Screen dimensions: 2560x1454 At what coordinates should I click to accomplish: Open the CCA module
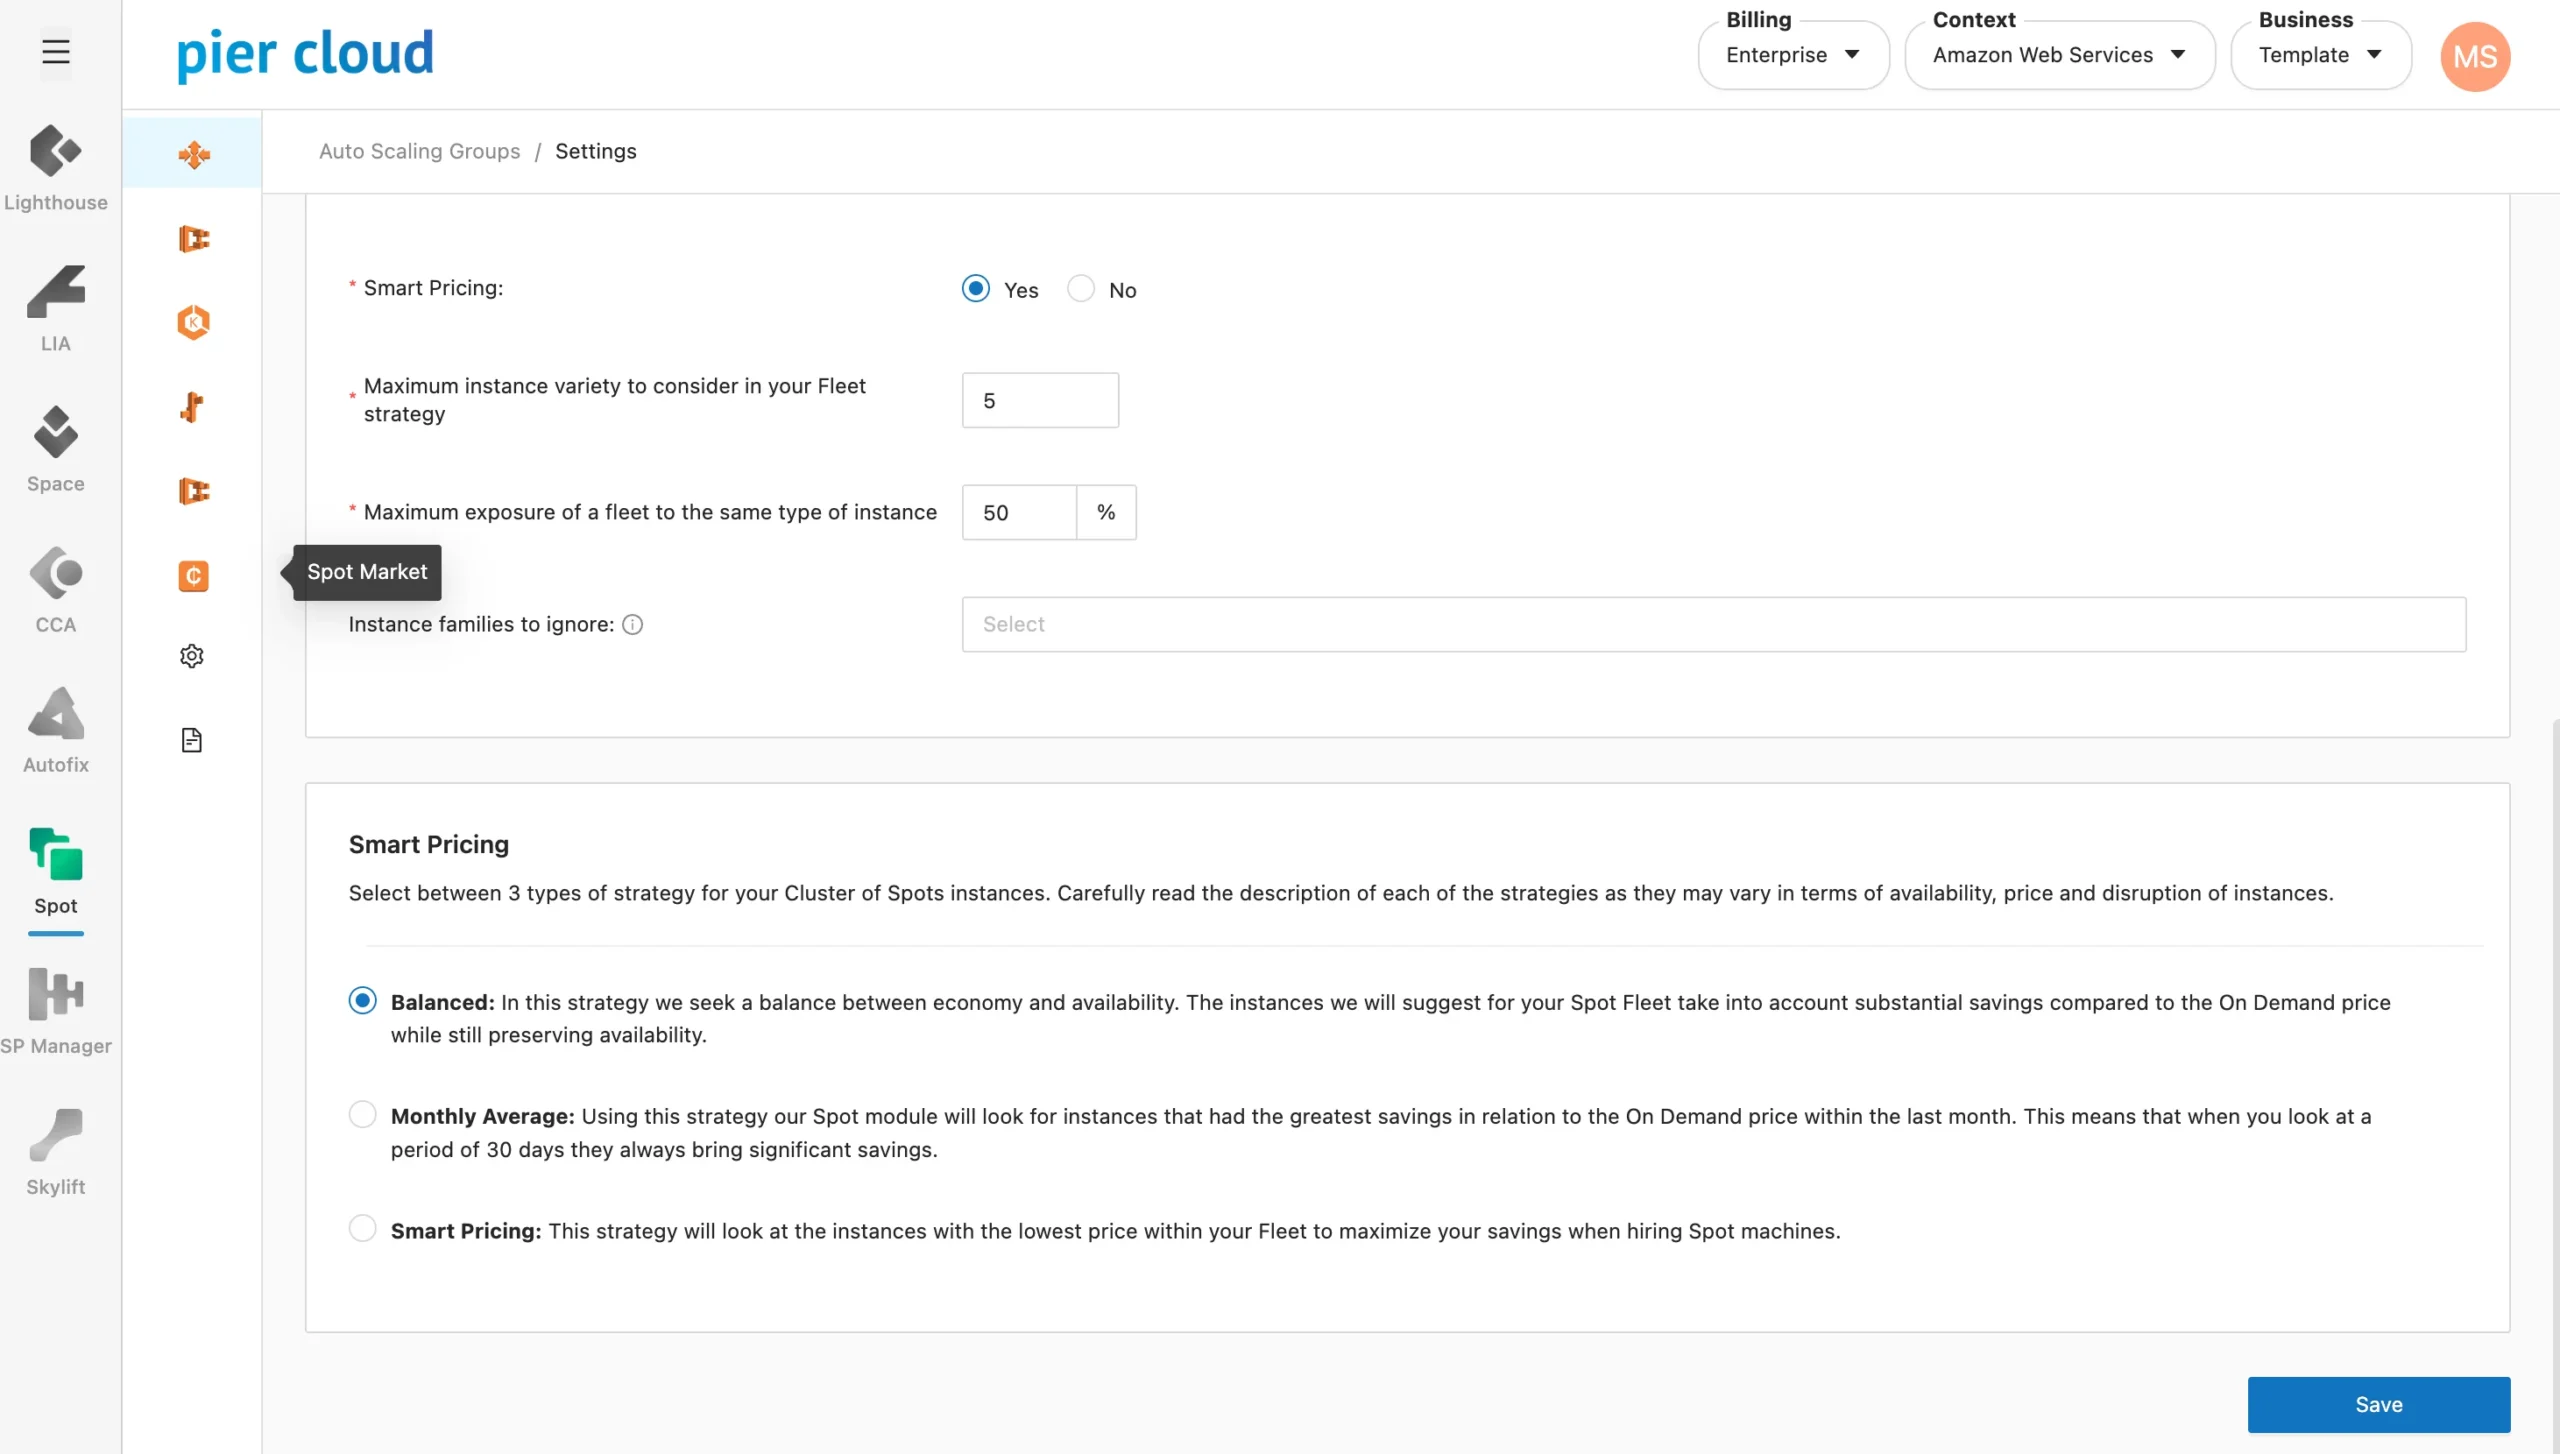(x=56, y=590)
